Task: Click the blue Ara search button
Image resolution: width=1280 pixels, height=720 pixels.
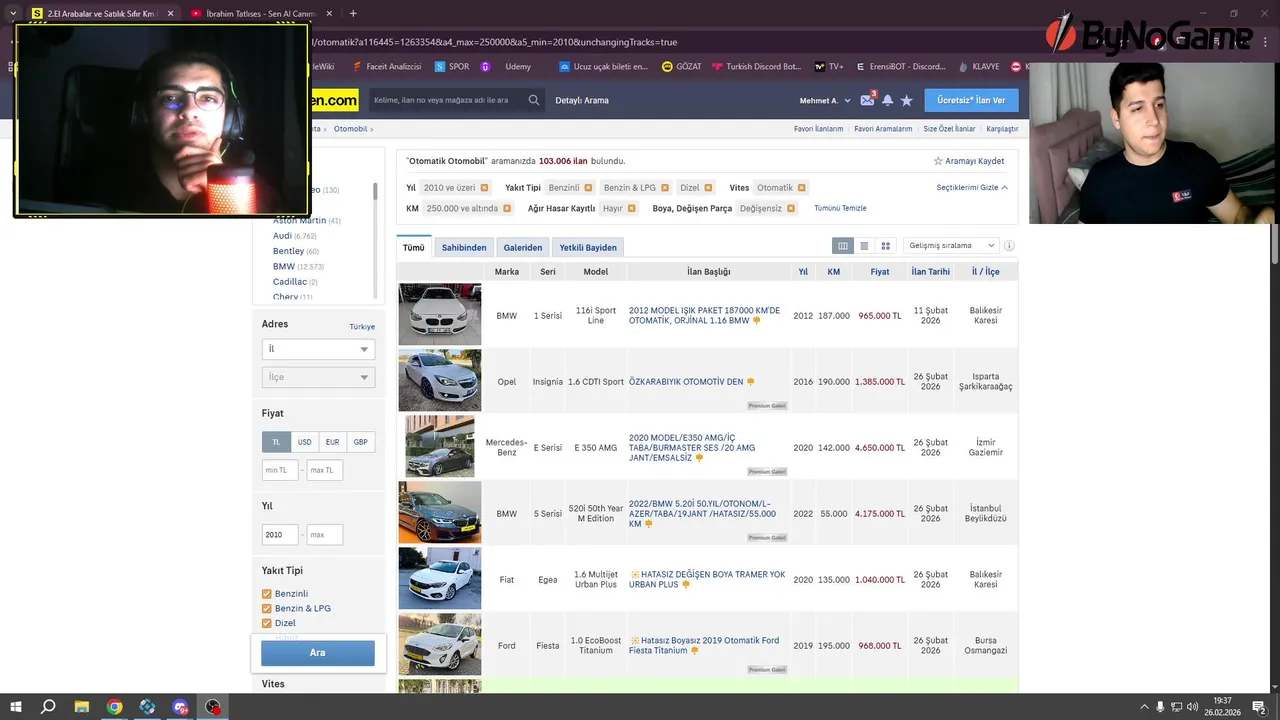Action: (318, 653)
